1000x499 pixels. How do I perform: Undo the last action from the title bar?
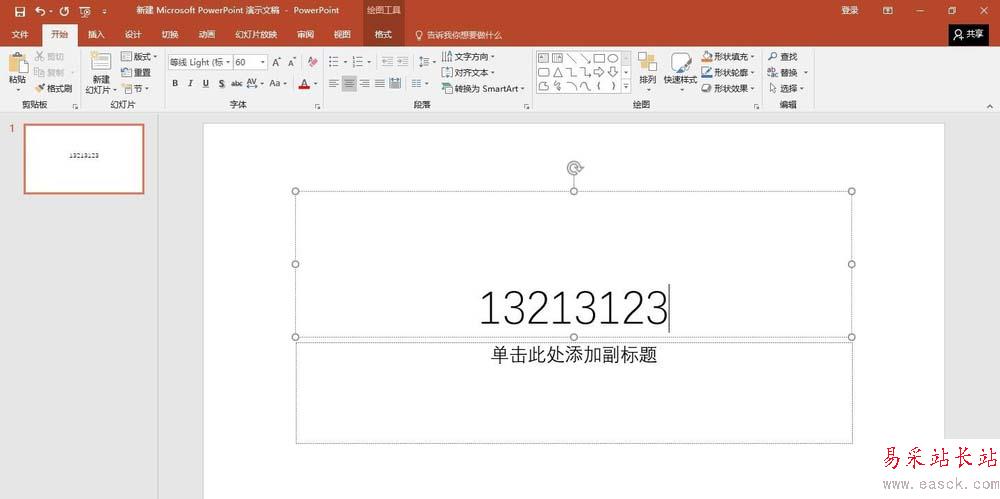pyautogui.click(x=40, y=11)
